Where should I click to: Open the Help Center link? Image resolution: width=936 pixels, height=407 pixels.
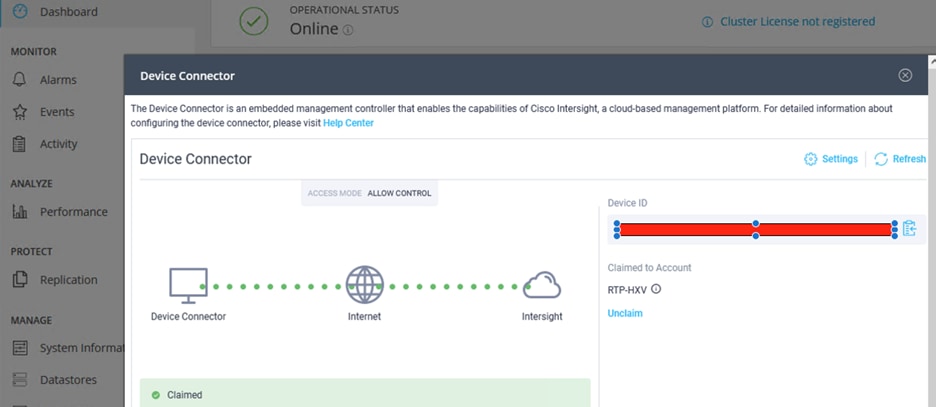[348, 123]
